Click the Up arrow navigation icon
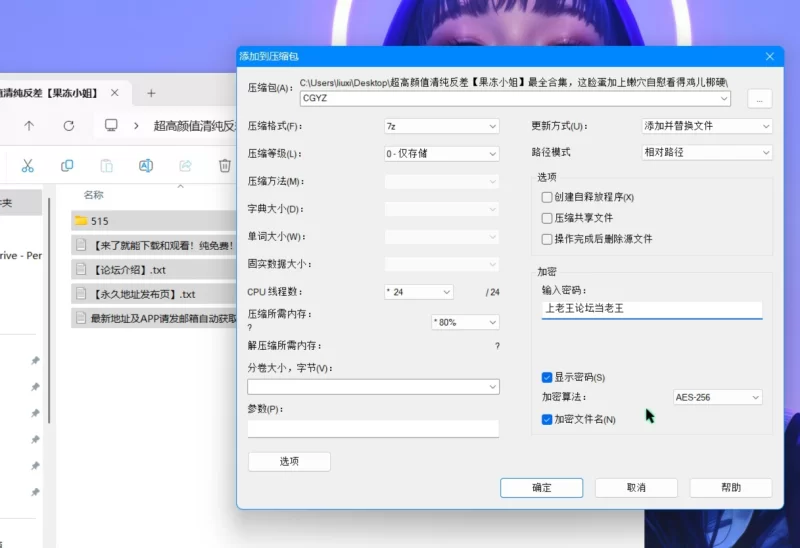The width and height of the screenshot is (800, 548). click(29, 126)
